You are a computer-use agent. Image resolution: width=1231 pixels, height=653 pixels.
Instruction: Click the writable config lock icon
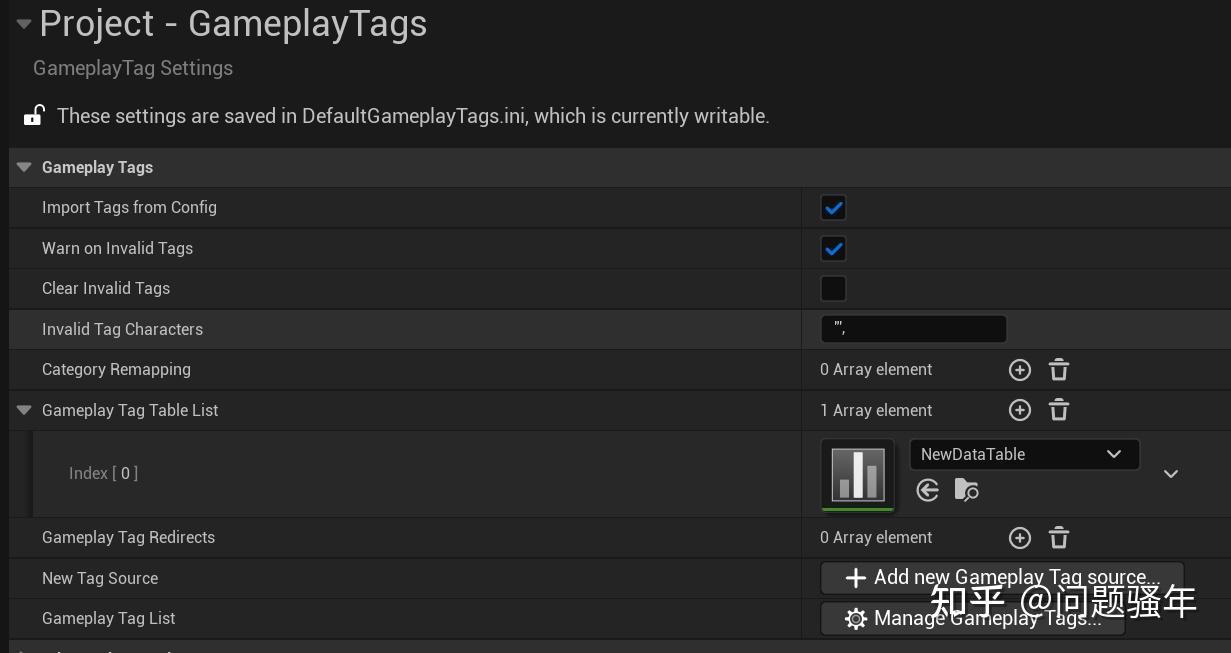(34, 115)
